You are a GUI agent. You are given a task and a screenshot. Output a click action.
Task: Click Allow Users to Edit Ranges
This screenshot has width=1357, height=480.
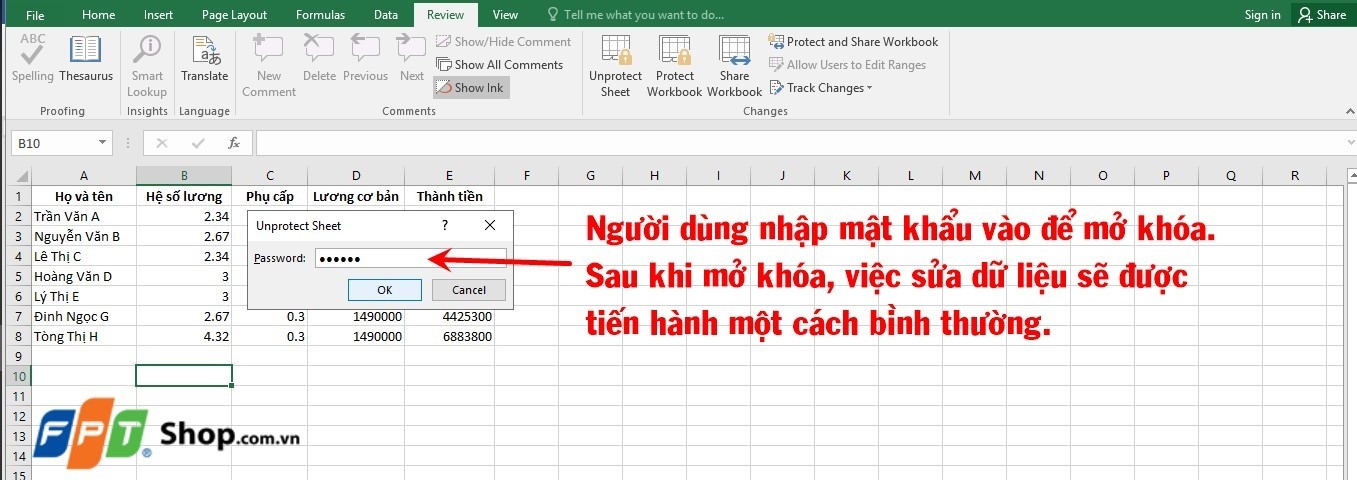coord(847,65)
